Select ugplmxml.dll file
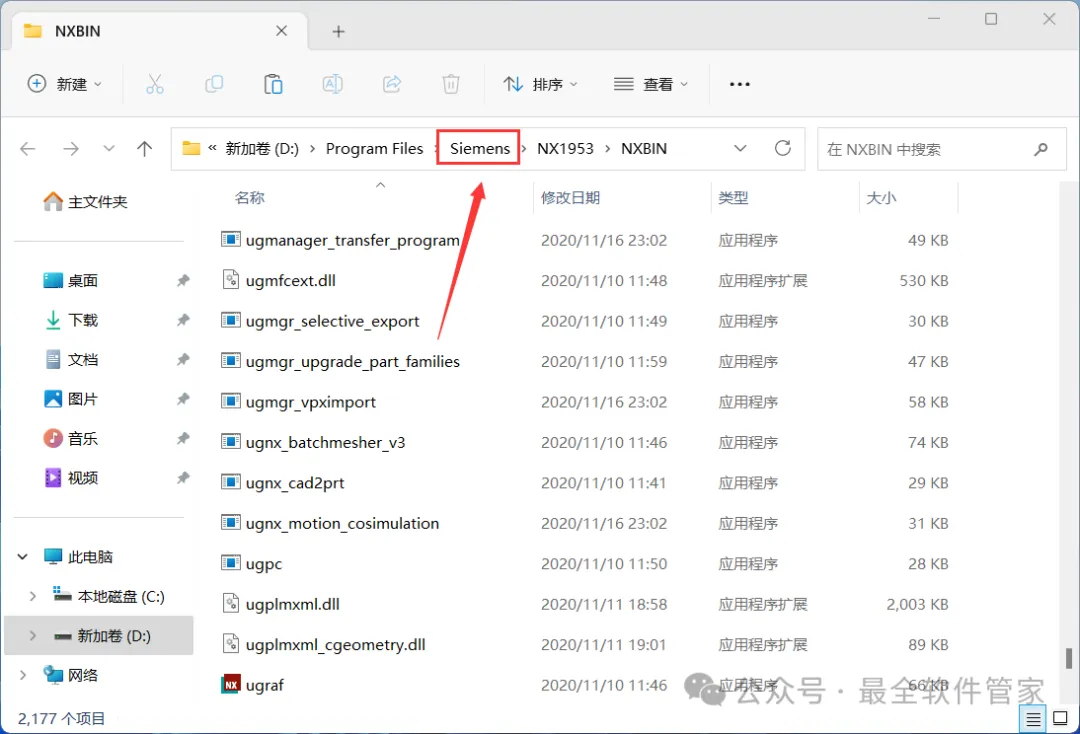Image resolution: width=1080 pixels, height=734 pixels. pyautogui.click(x=293, y=604)
